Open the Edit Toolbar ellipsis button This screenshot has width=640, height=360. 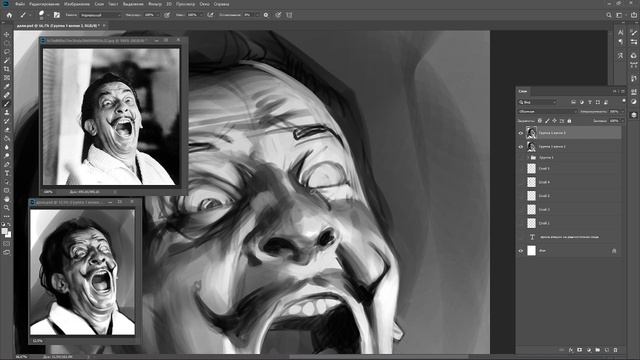(7, 216)
